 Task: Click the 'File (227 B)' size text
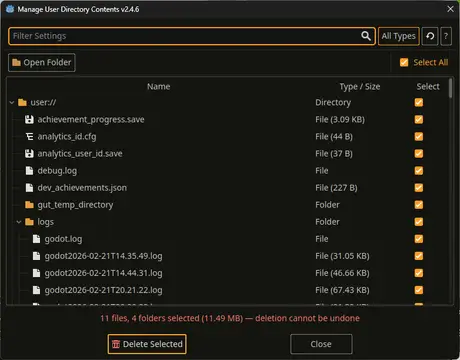(336, 188)
